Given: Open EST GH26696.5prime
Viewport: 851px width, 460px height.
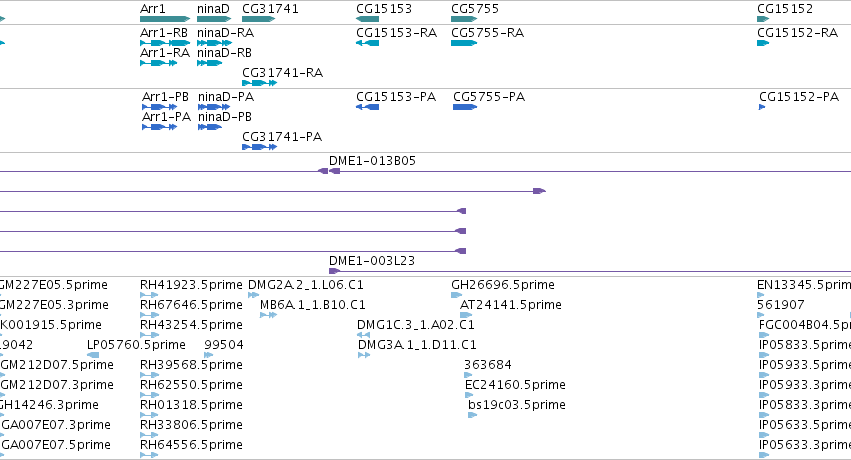Looking at the screenshot, I should pos(503,285).
